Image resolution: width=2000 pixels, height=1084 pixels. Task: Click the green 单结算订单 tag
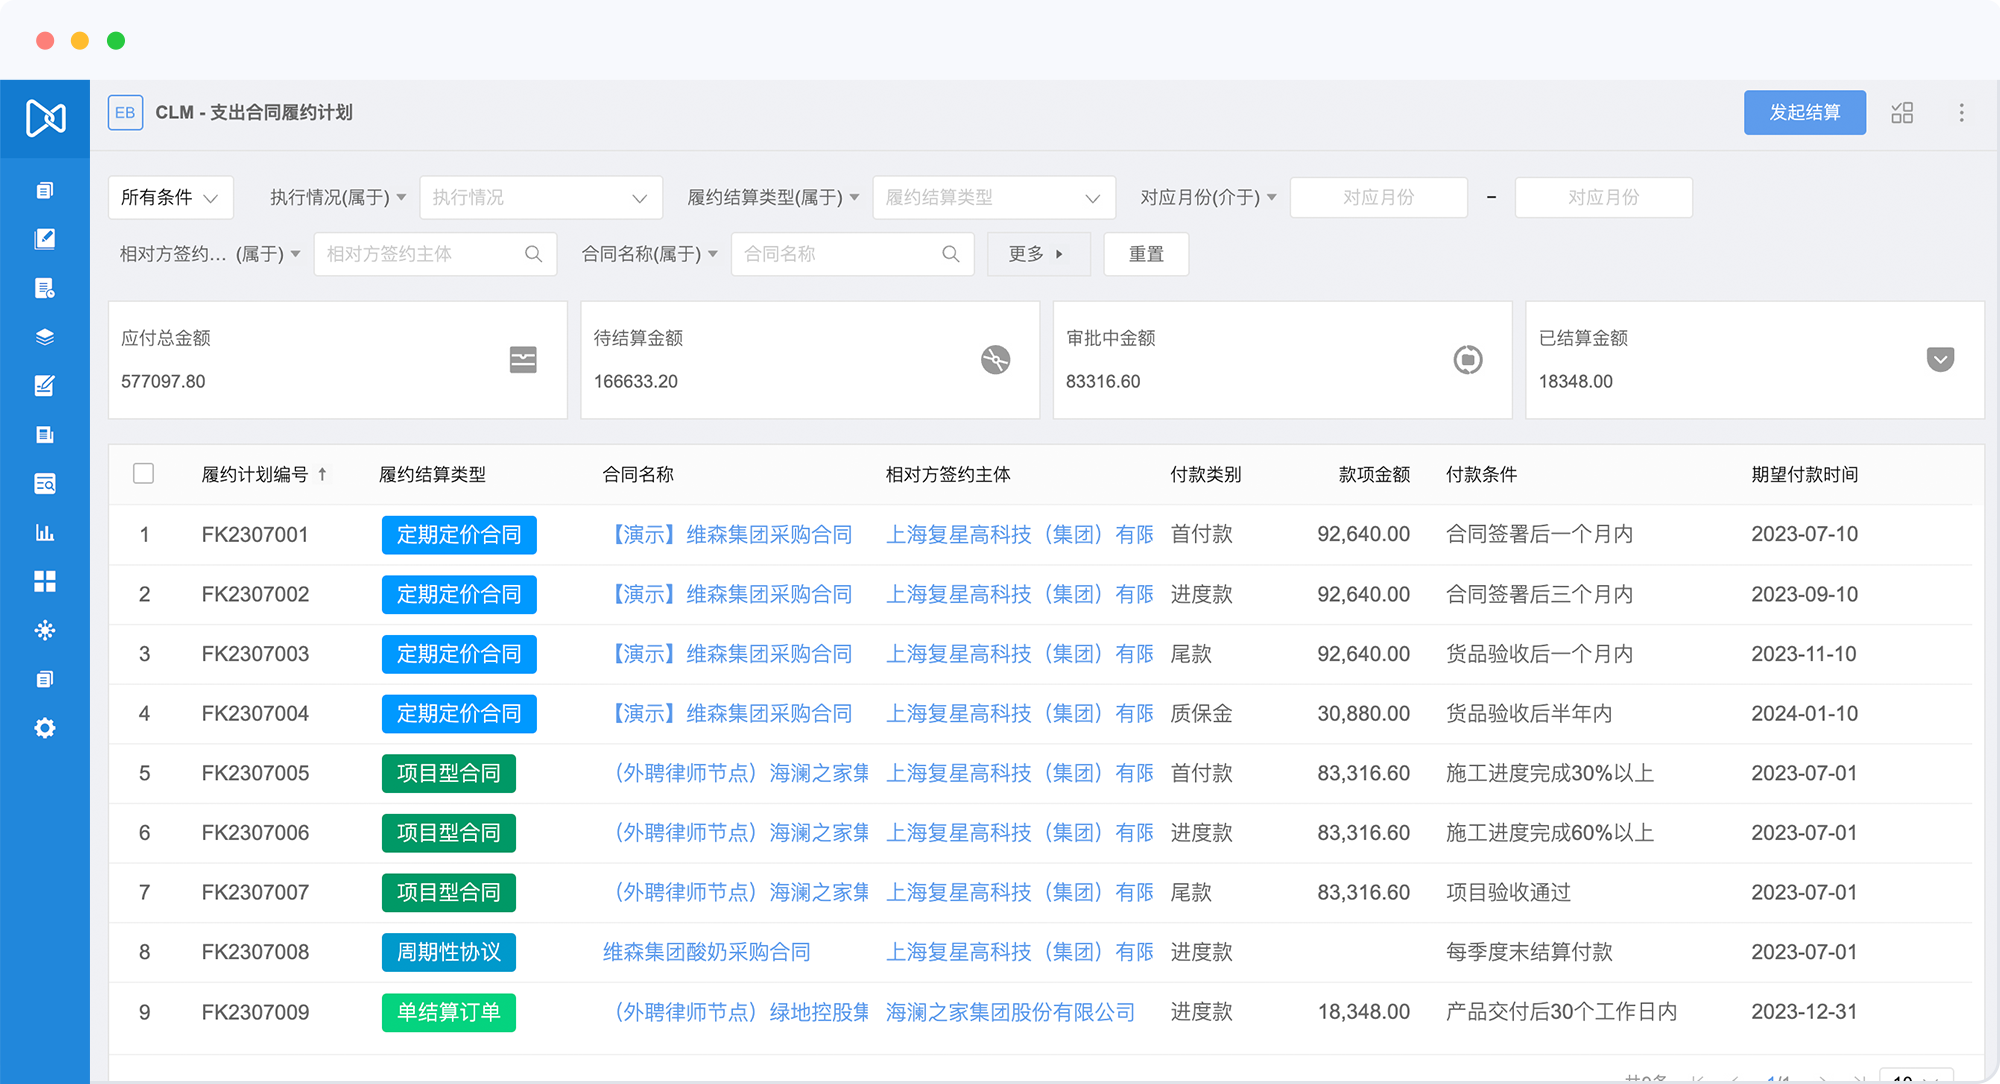tap(448, 1012)
